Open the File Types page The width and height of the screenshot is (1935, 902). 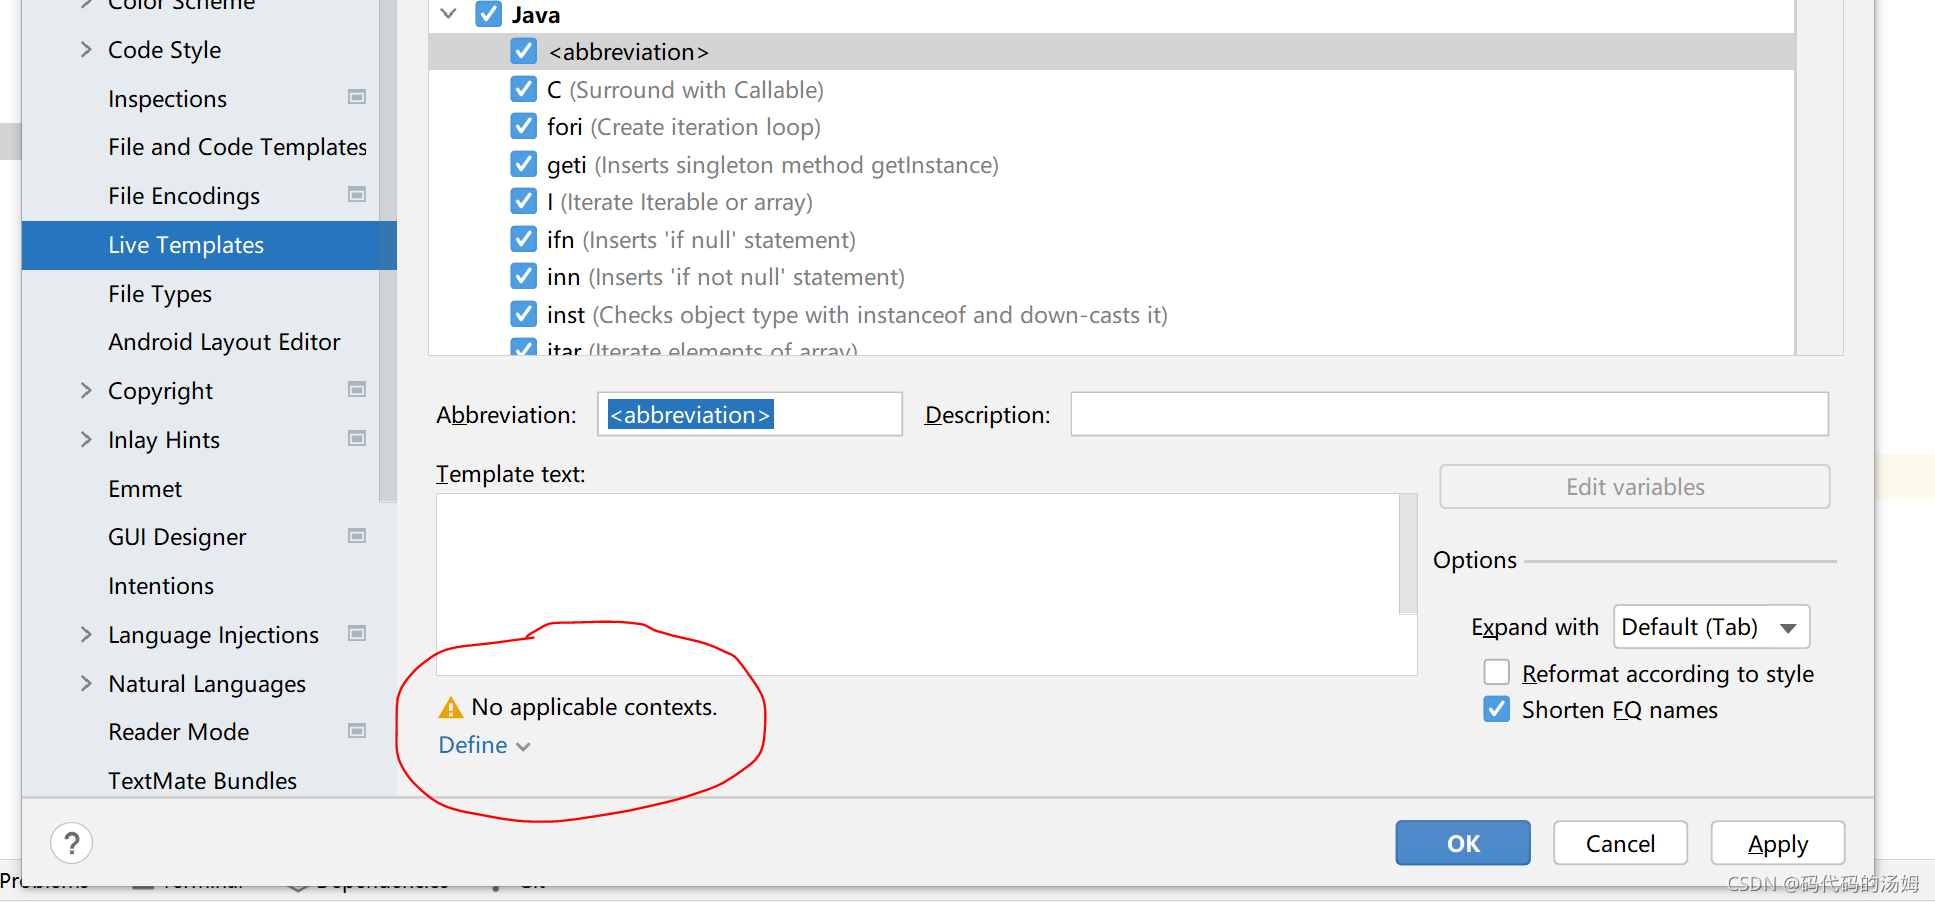tap(160, 294)
